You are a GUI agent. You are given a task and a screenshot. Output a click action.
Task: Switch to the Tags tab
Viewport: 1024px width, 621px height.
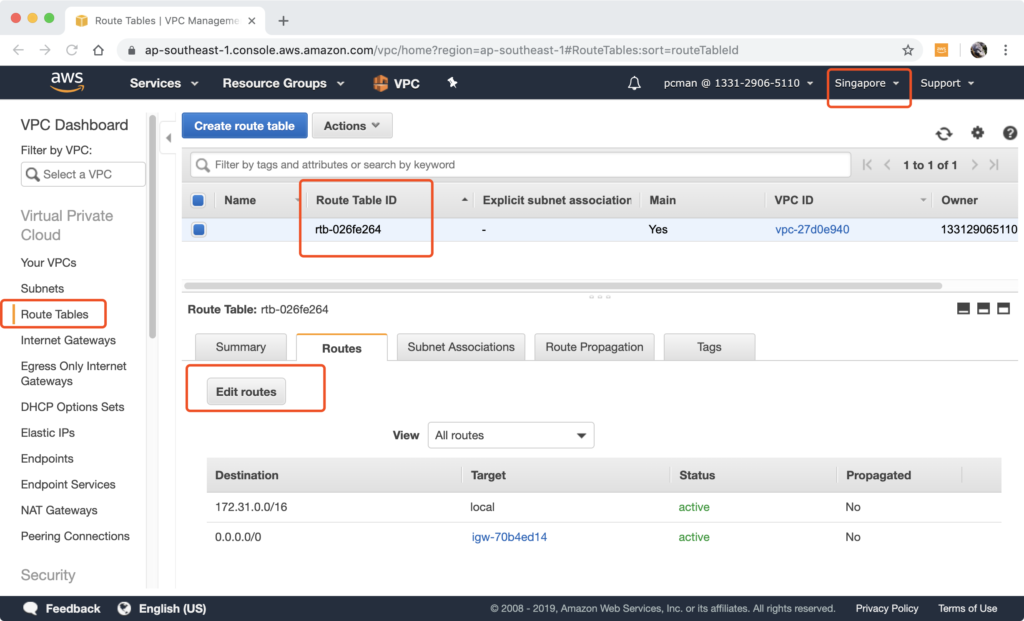709,347
